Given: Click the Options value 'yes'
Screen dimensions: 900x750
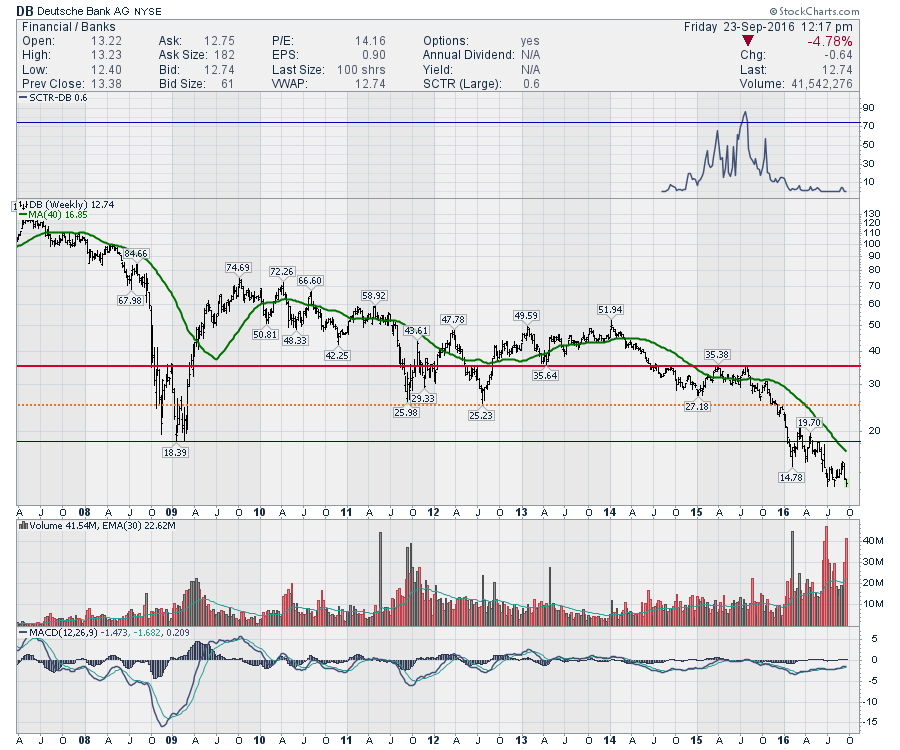Looking at the screenshot, I should click(530, 41).
